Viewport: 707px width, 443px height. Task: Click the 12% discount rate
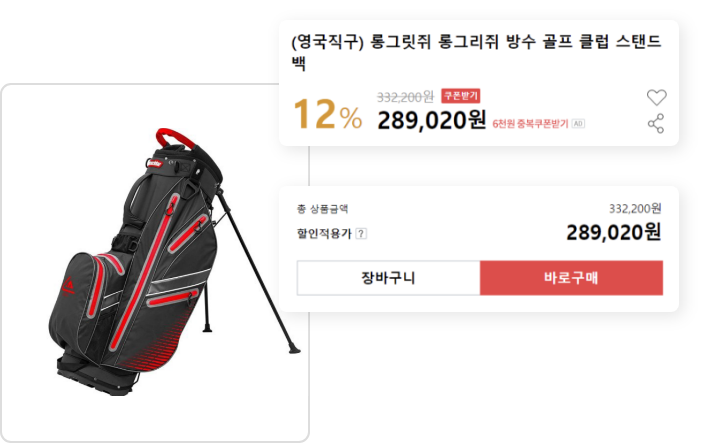coord(328,115)
